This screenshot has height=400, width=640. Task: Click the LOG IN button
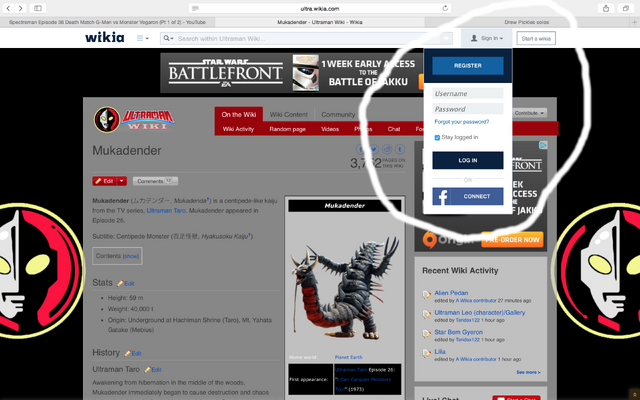click(x=468, y=160)
